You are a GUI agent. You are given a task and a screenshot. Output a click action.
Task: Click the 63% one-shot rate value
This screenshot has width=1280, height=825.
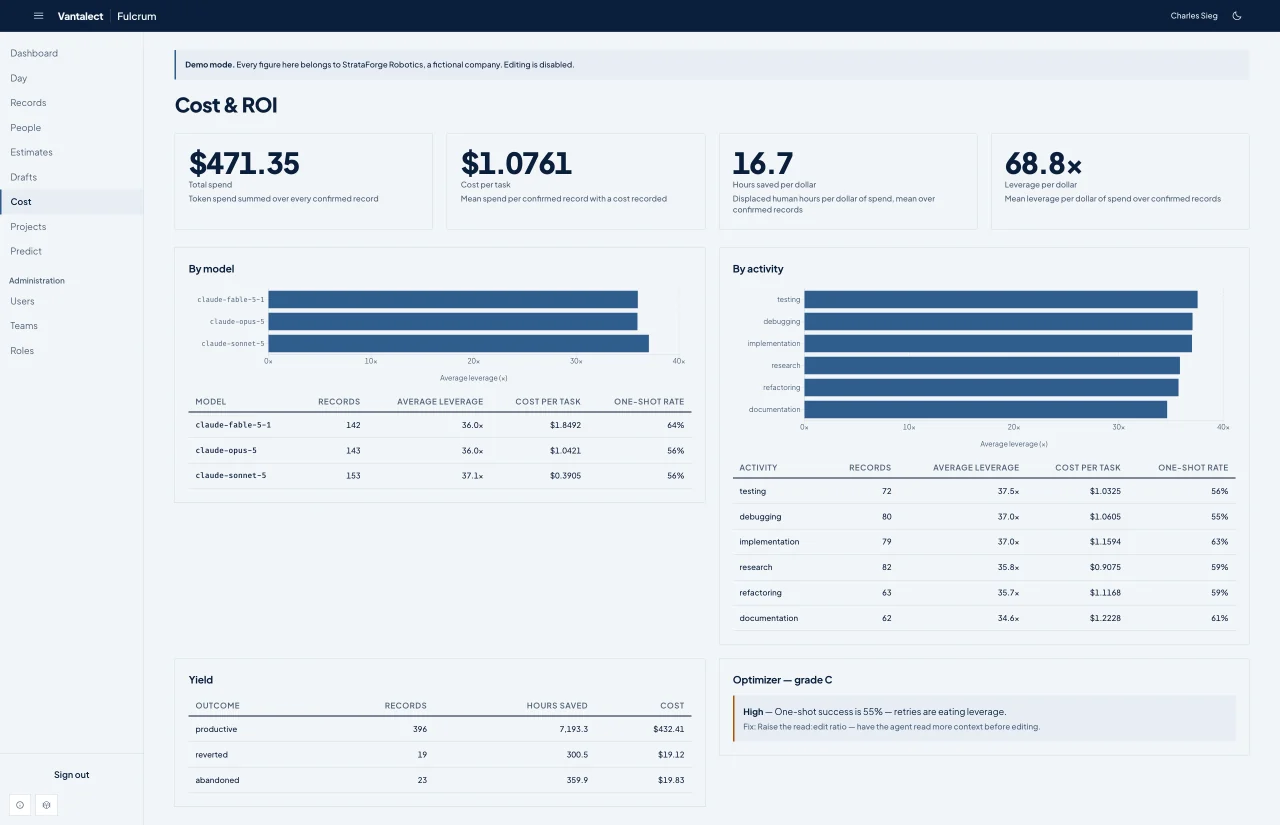(x=1219, y=542)
